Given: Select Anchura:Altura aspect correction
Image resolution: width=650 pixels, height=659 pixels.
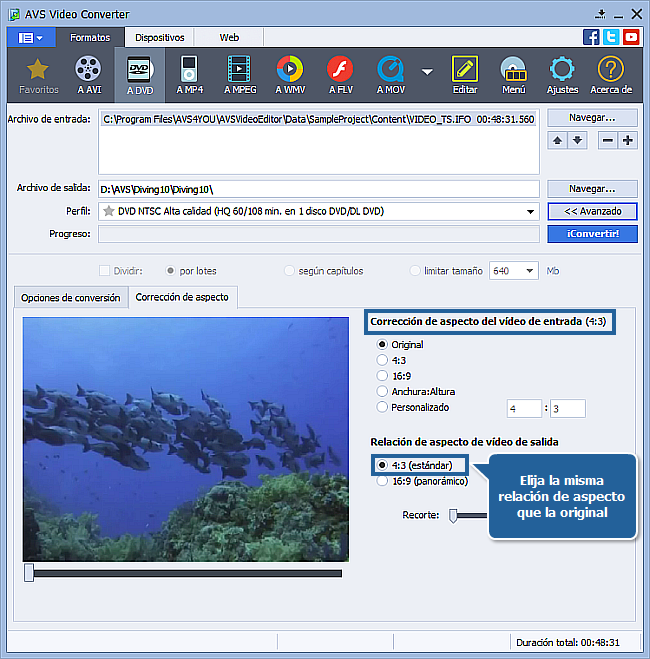Looking at the screenshot, I should [381, 392].
